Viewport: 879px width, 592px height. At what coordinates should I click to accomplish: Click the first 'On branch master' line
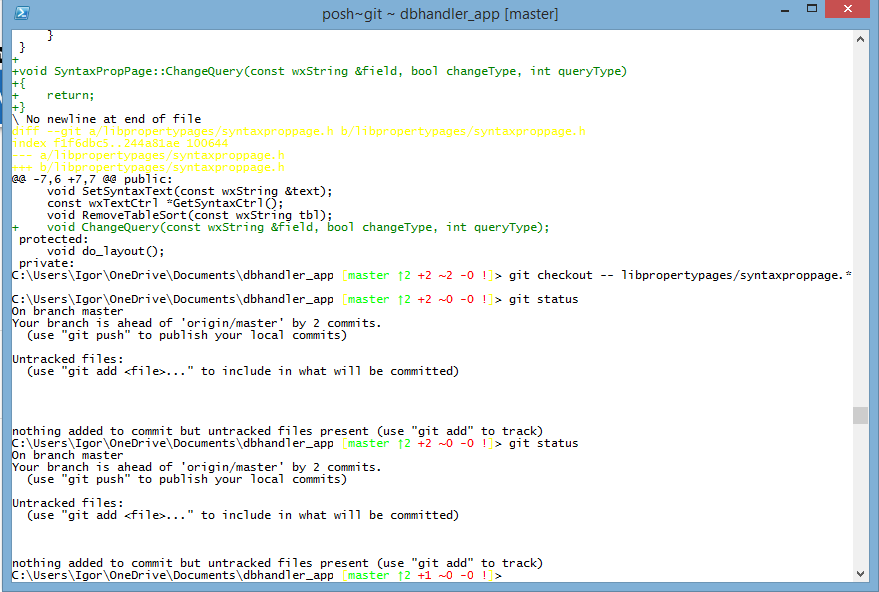67,311
